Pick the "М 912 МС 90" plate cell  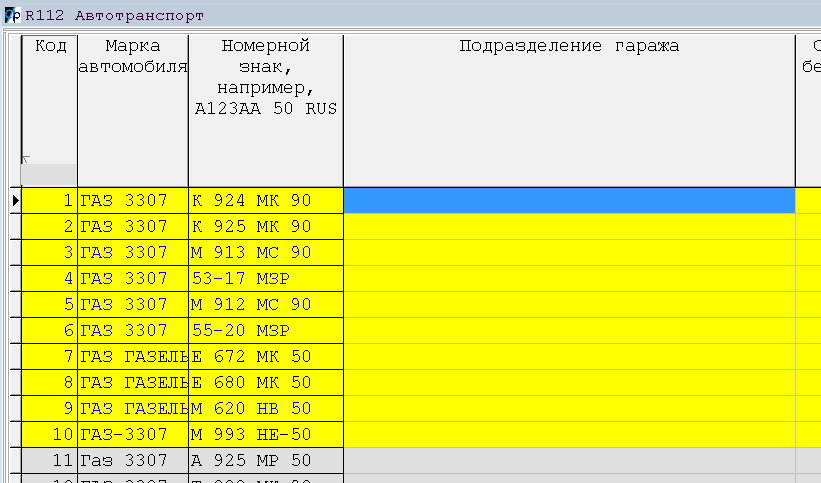[x=265, y=304]
